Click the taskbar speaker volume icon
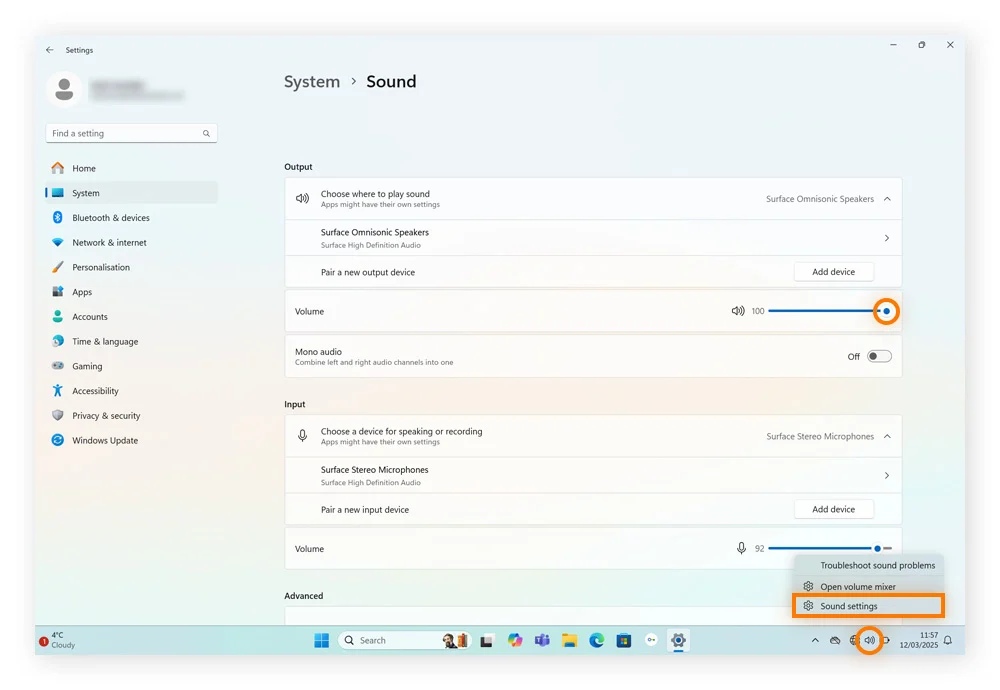 tap(869, 640)
